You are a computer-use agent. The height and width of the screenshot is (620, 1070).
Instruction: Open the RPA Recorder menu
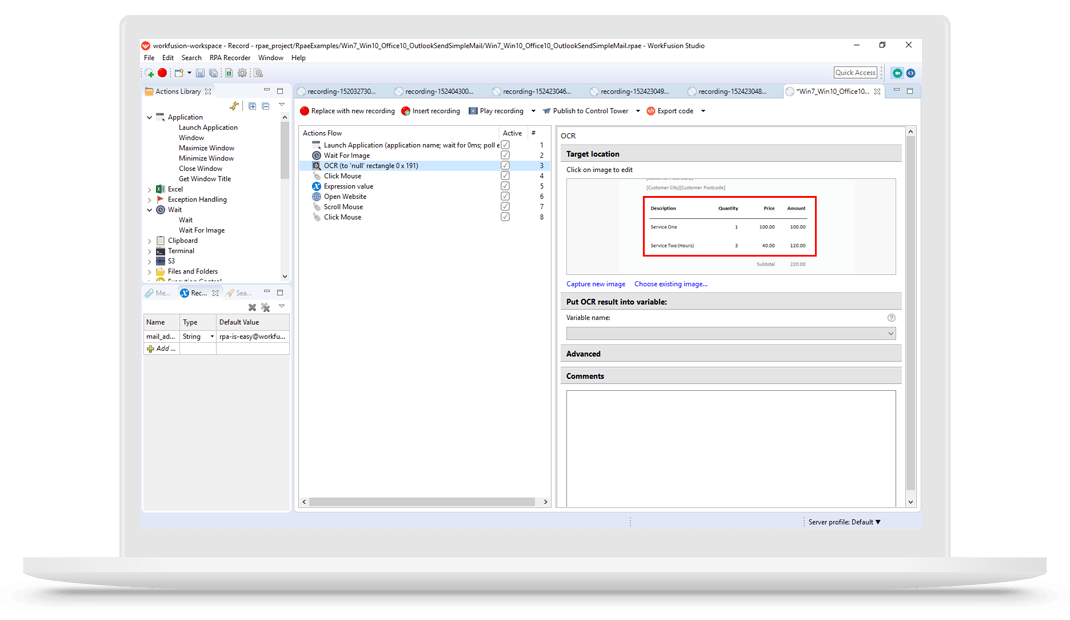pos(230,58)
